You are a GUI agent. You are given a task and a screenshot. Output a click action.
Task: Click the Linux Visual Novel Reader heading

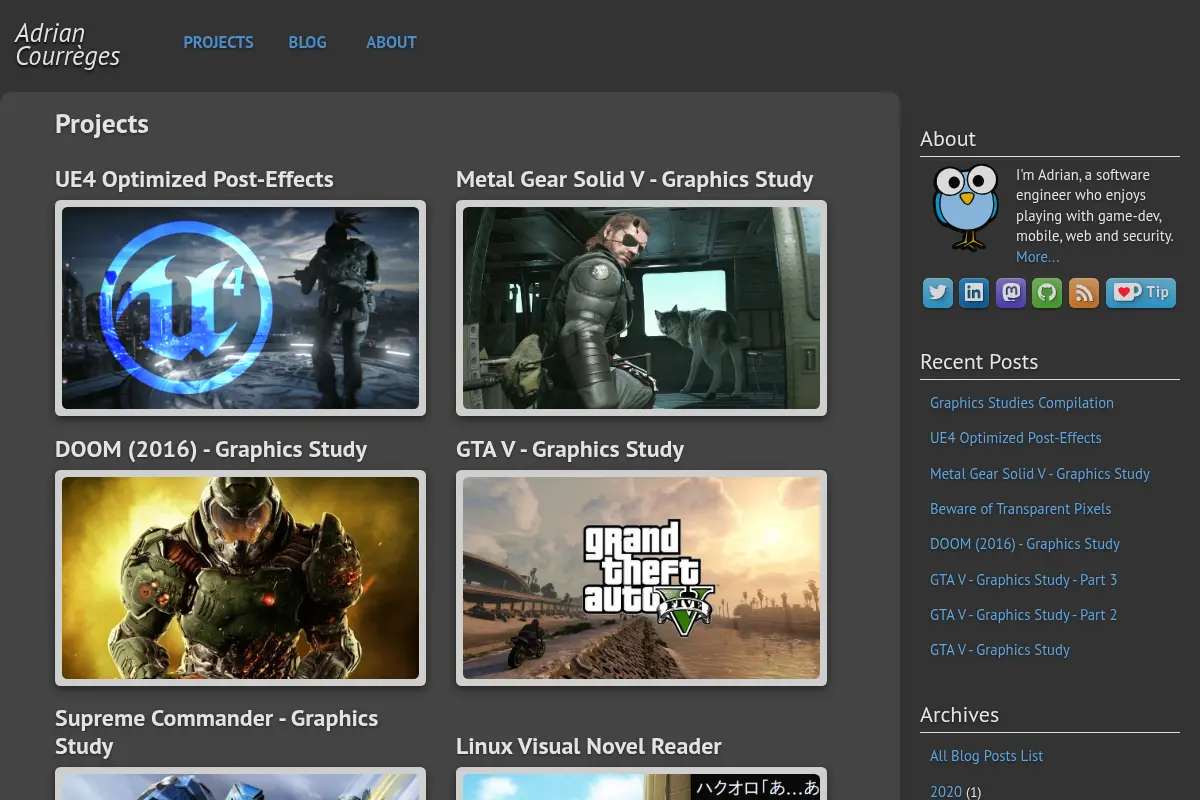click(x=589, y=747)
